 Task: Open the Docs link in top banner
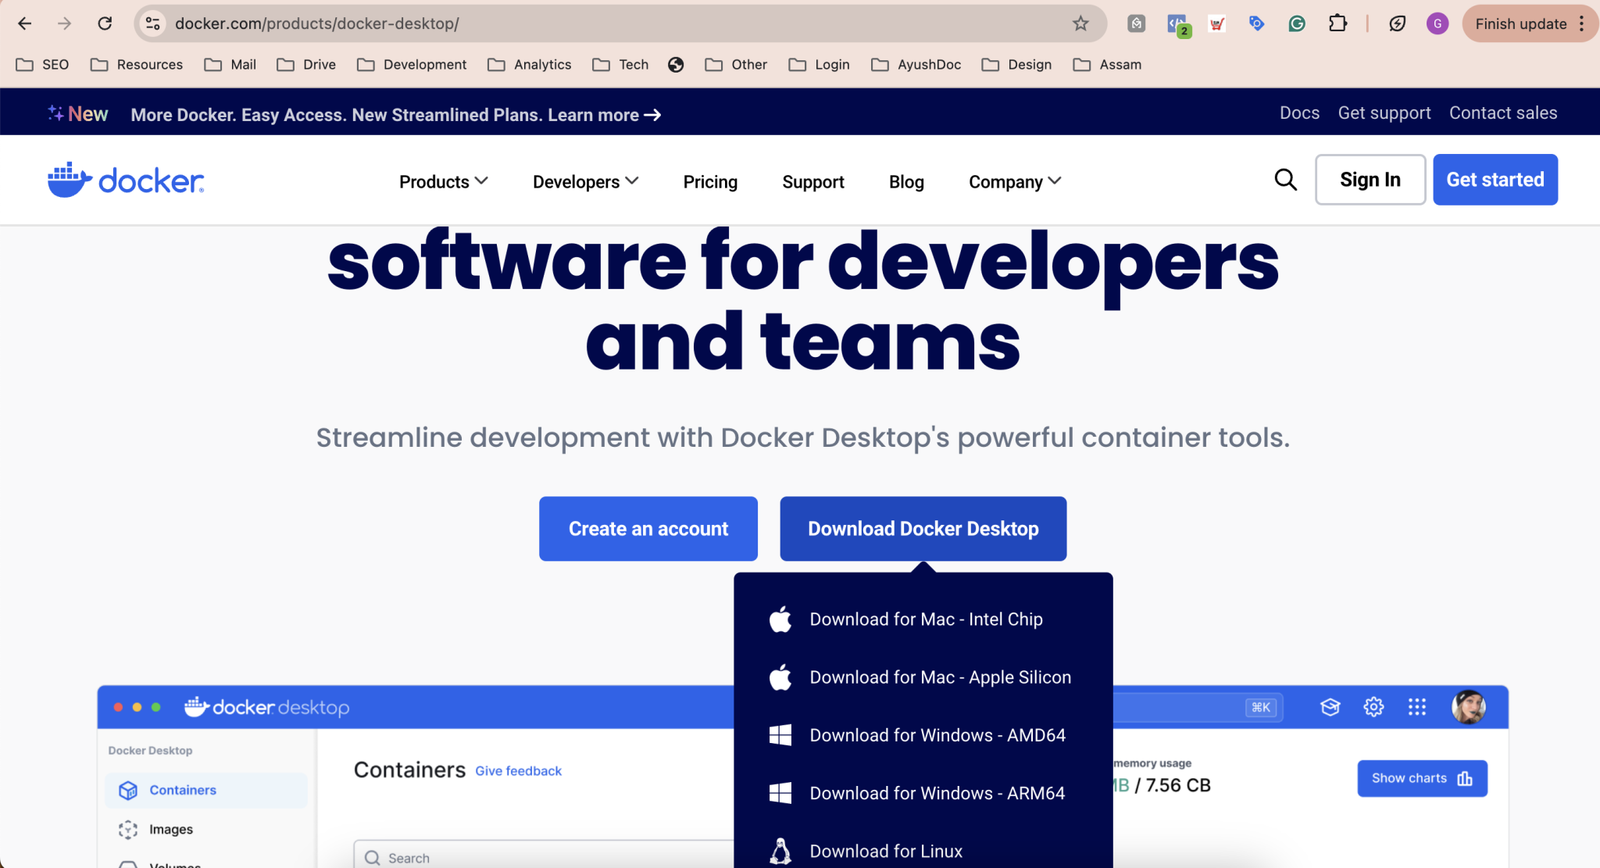pos(1299,113)
